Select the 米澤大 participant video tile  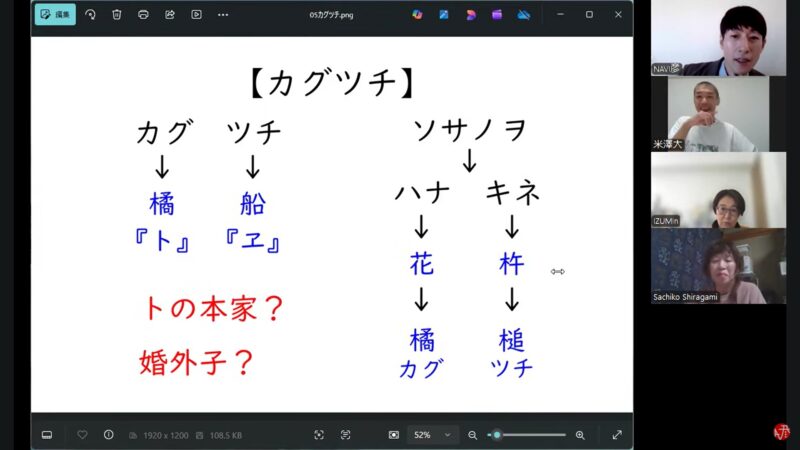(718, 114)
